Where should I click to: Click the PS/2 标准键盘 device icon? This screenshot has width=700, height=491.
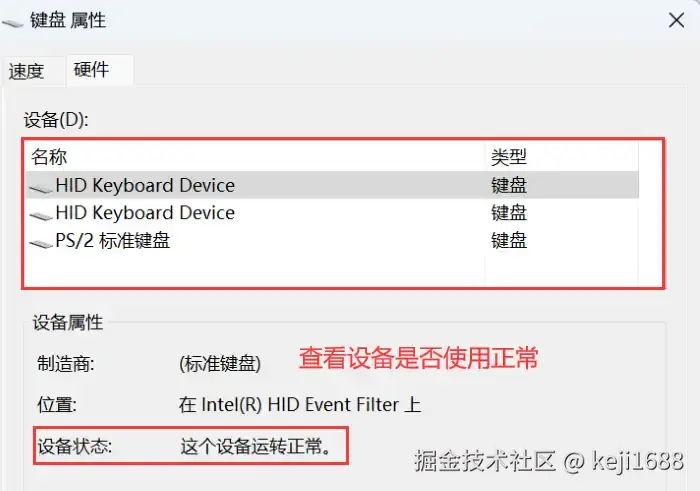[40, 242]
